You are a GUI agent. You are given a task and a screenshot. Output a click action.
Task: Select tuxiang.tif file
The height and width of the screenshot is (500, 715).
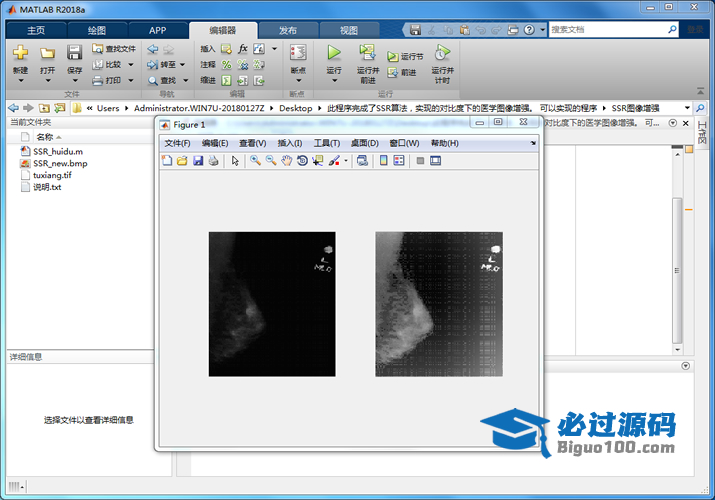coord(52,175)
